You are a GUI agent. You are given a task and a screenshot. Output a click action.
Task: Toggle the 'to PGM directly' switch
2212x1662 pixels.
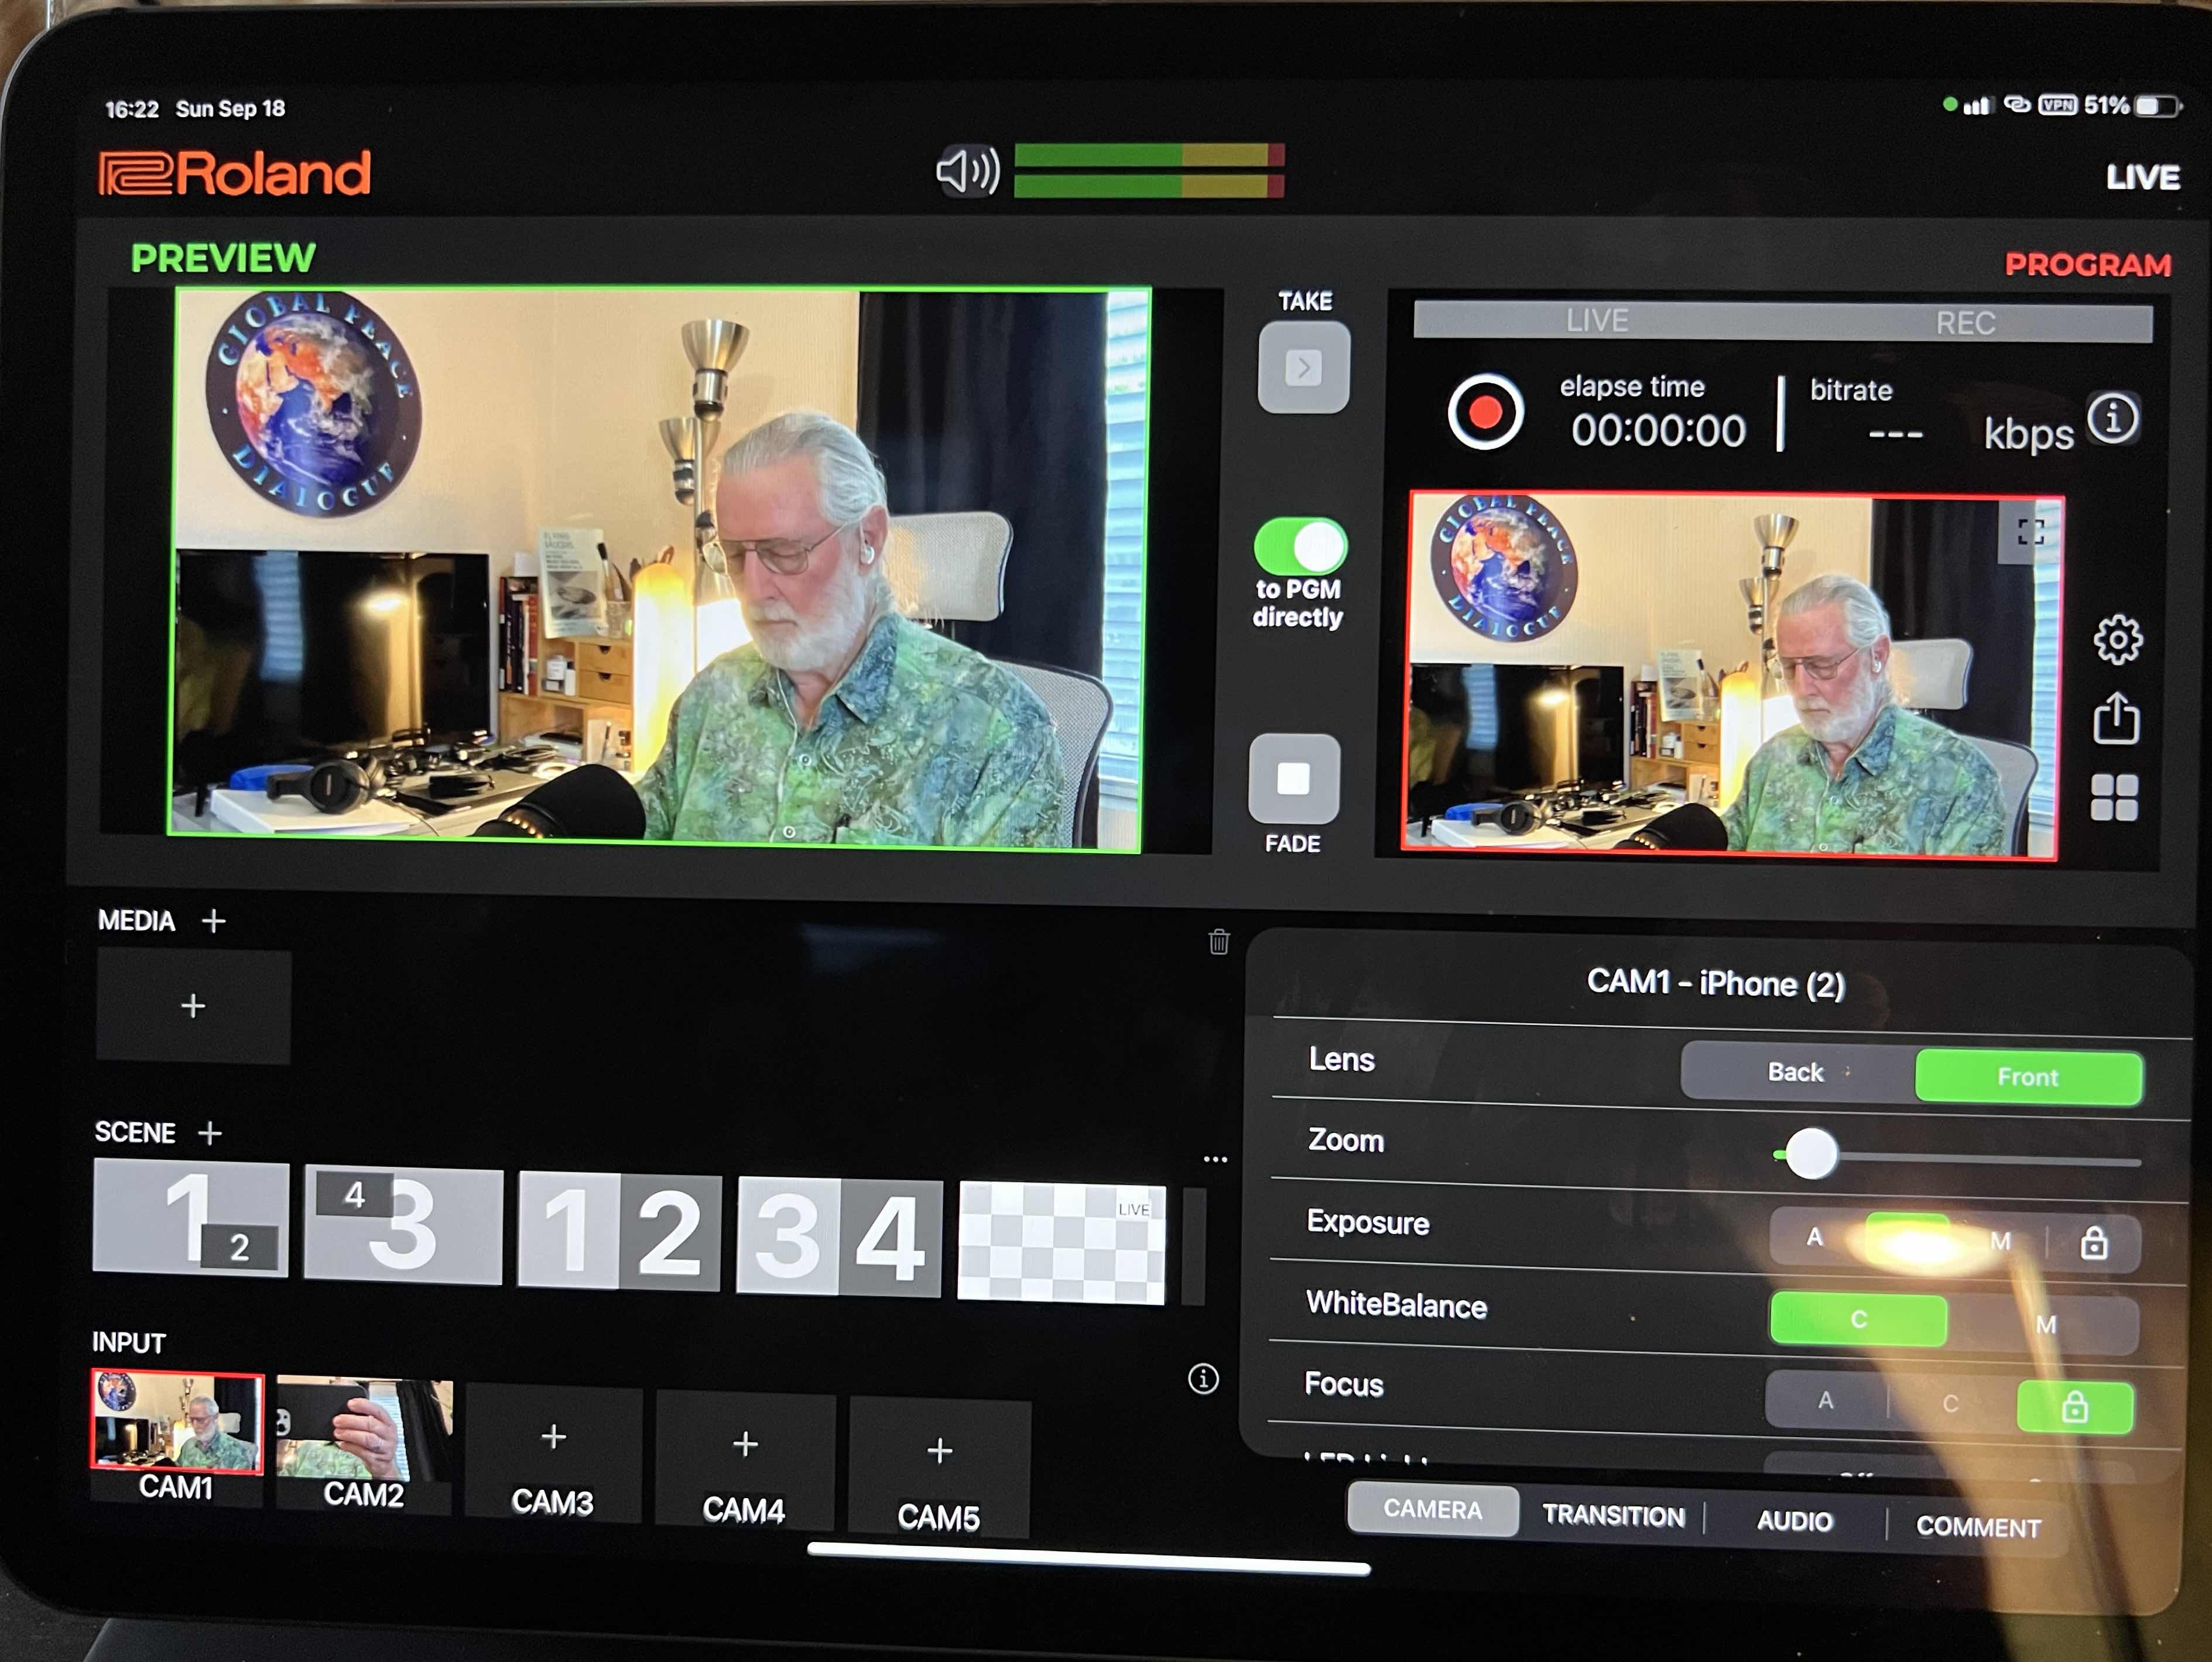pyautogui.click(x=1300, y=546)
